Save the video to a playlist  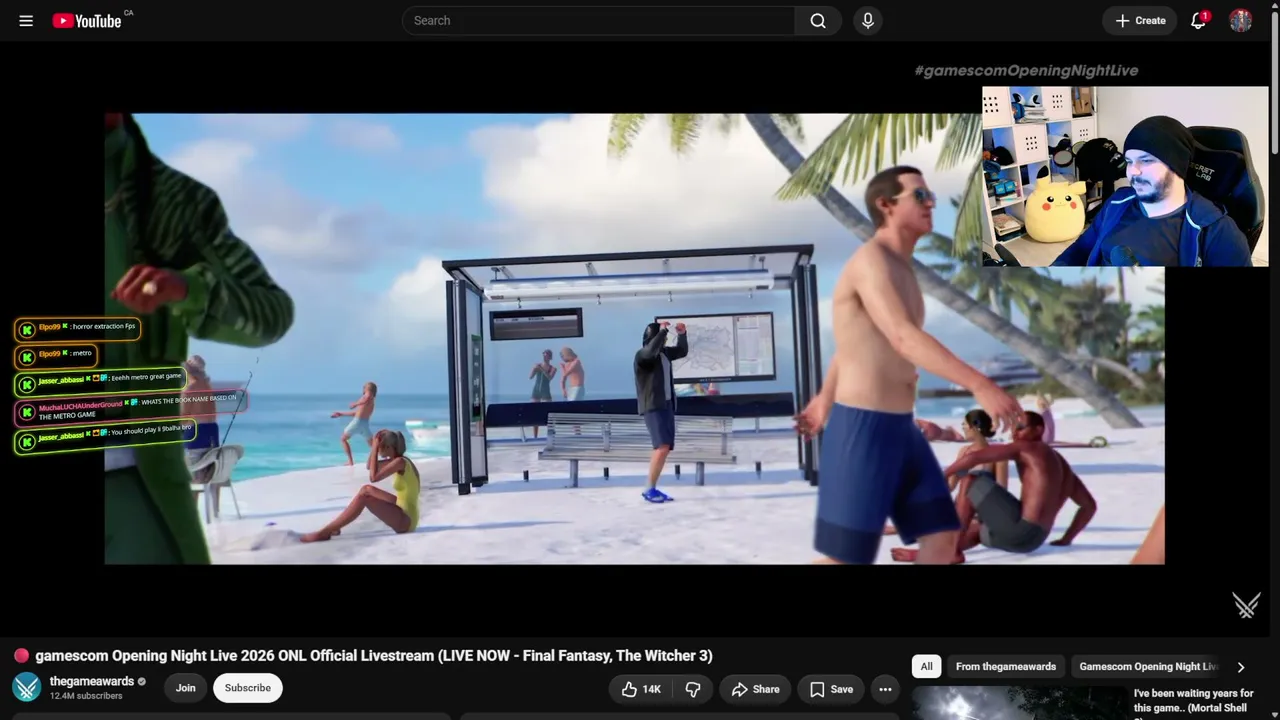(x=831, y=689)
